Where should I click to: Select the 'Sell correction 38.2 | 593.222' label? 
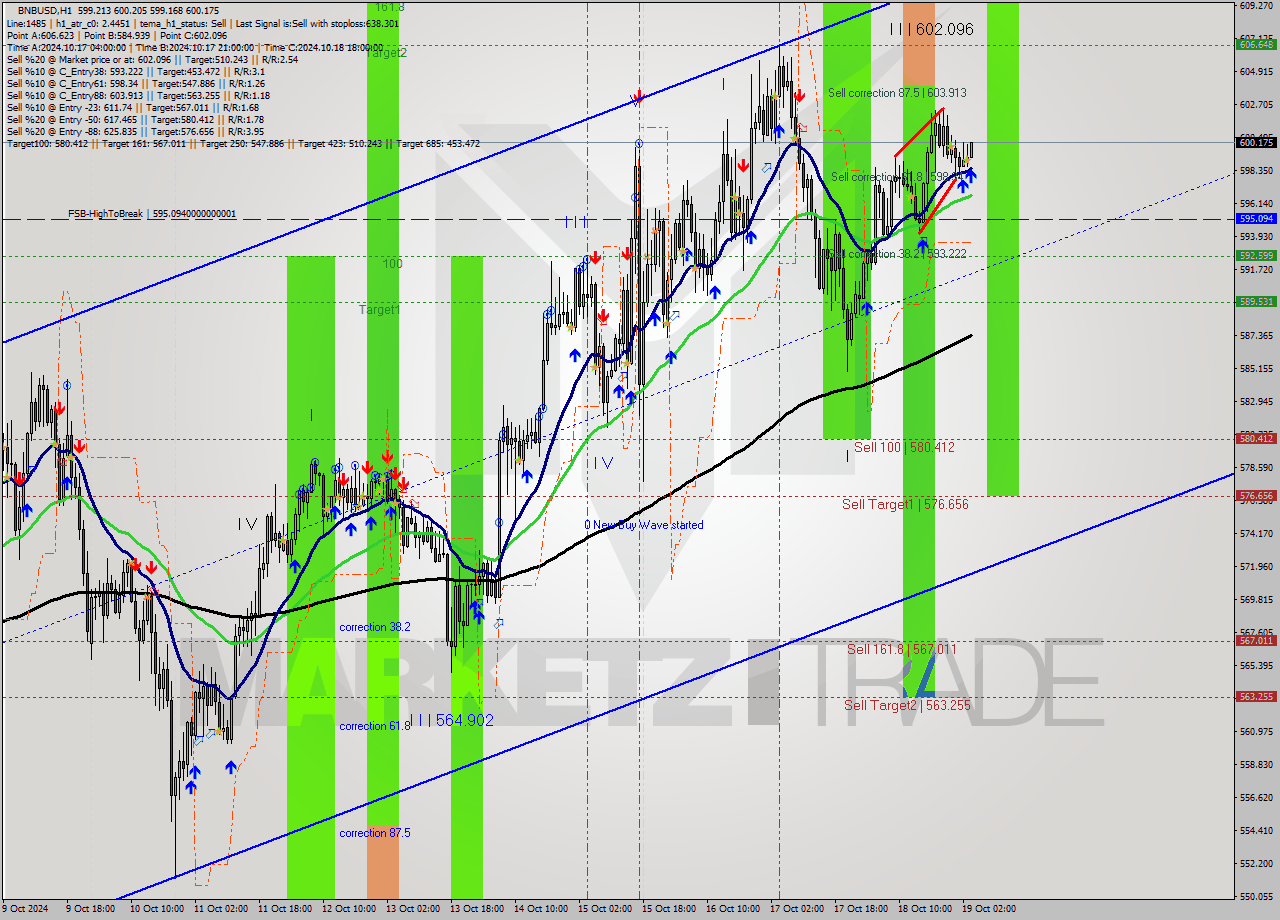[897, 254]
